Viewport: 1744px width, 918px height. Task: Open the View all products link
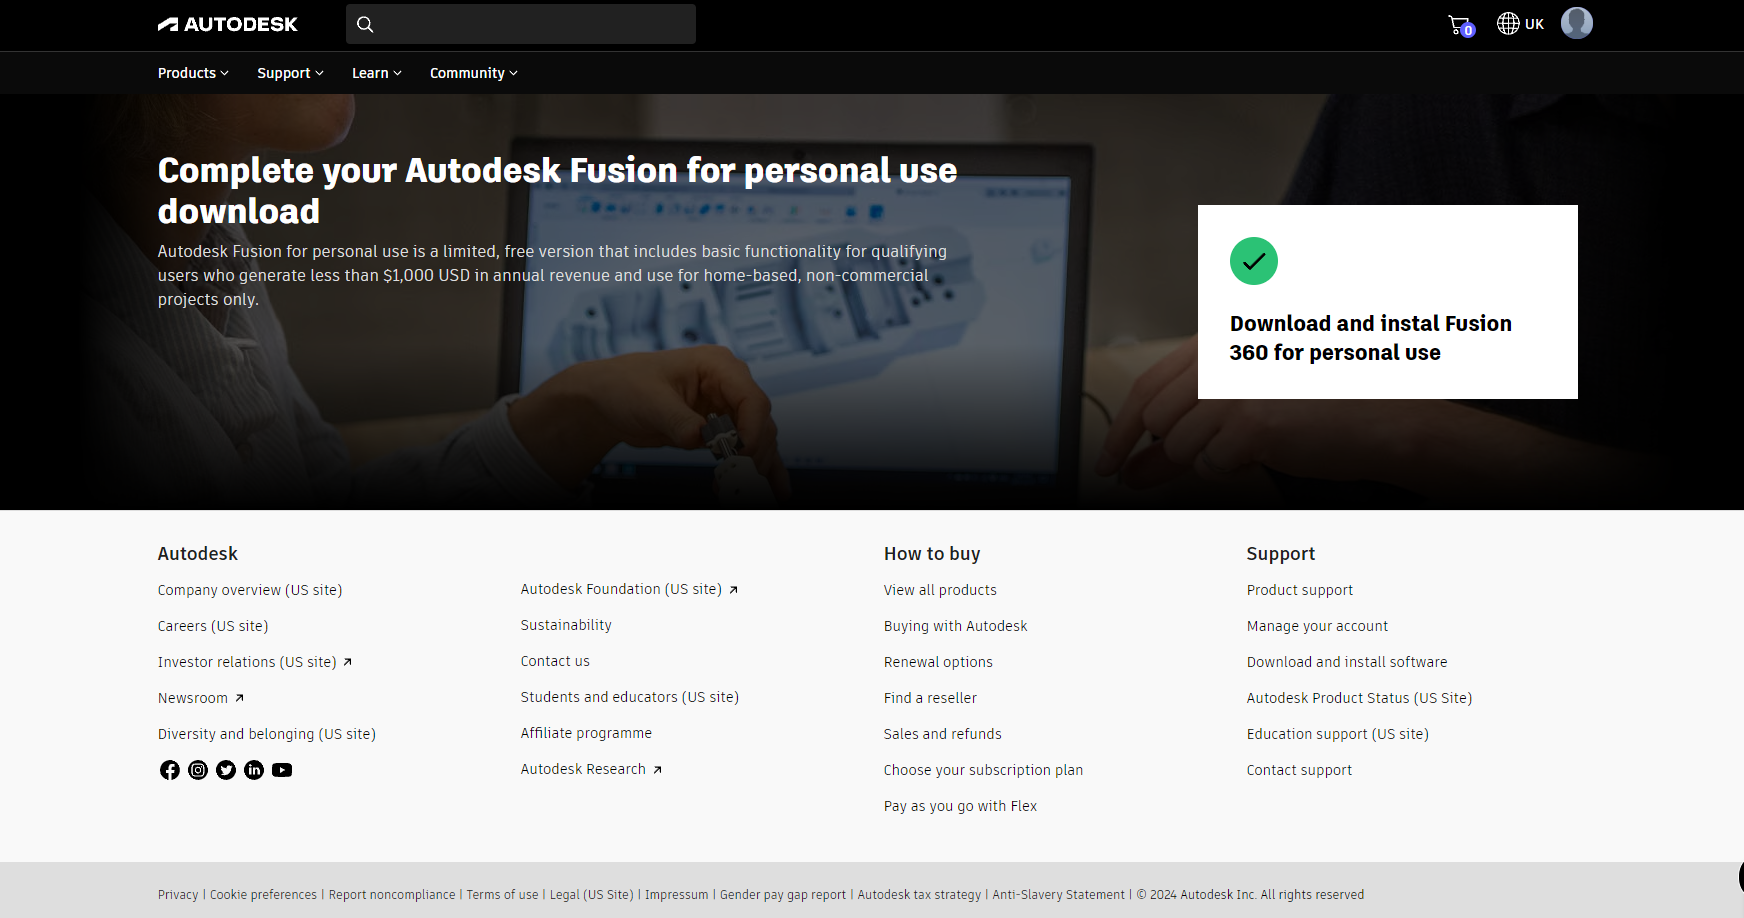pyautogui.click(x=940, y=590)
